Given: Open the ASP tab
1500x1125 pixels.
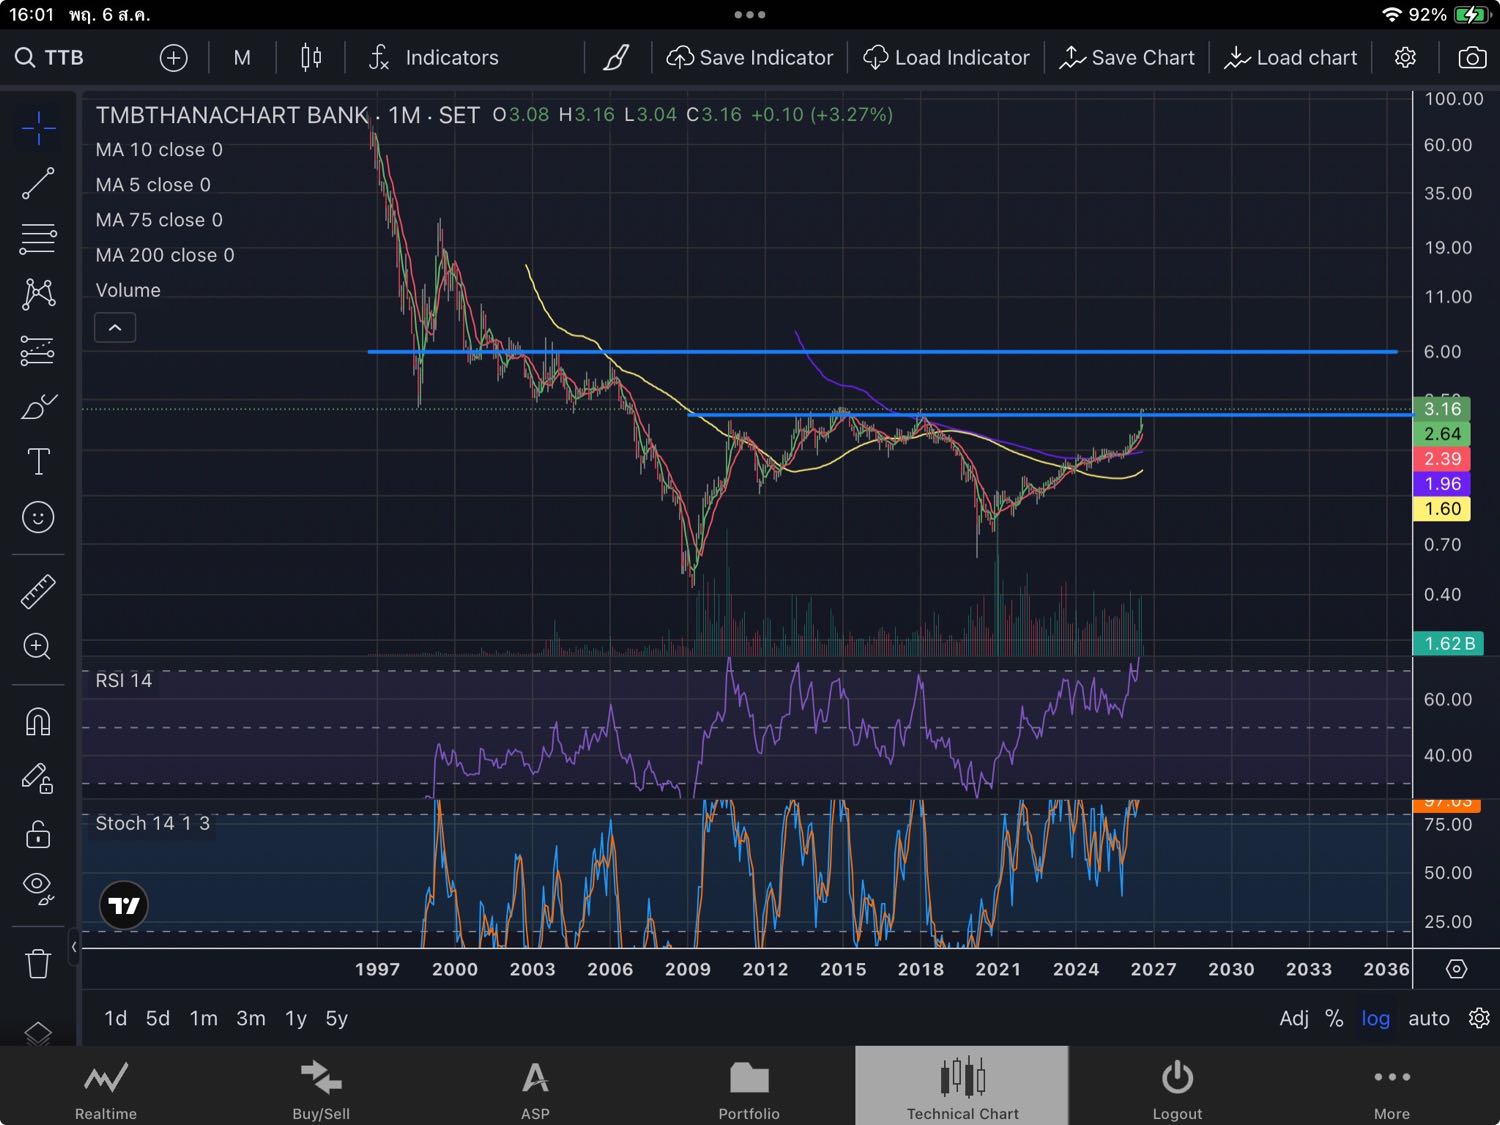Looking at the screenshot, I should pos(535,1087).
